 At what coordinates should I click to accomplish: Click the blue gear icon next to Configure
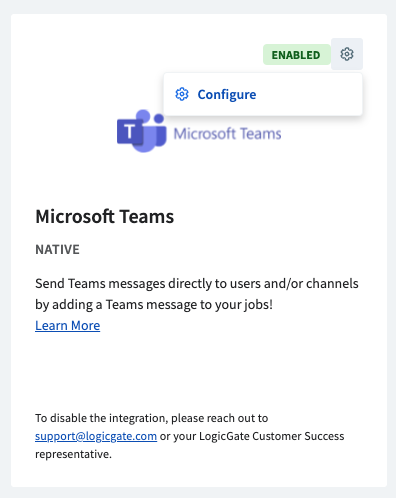pos(182,94)
